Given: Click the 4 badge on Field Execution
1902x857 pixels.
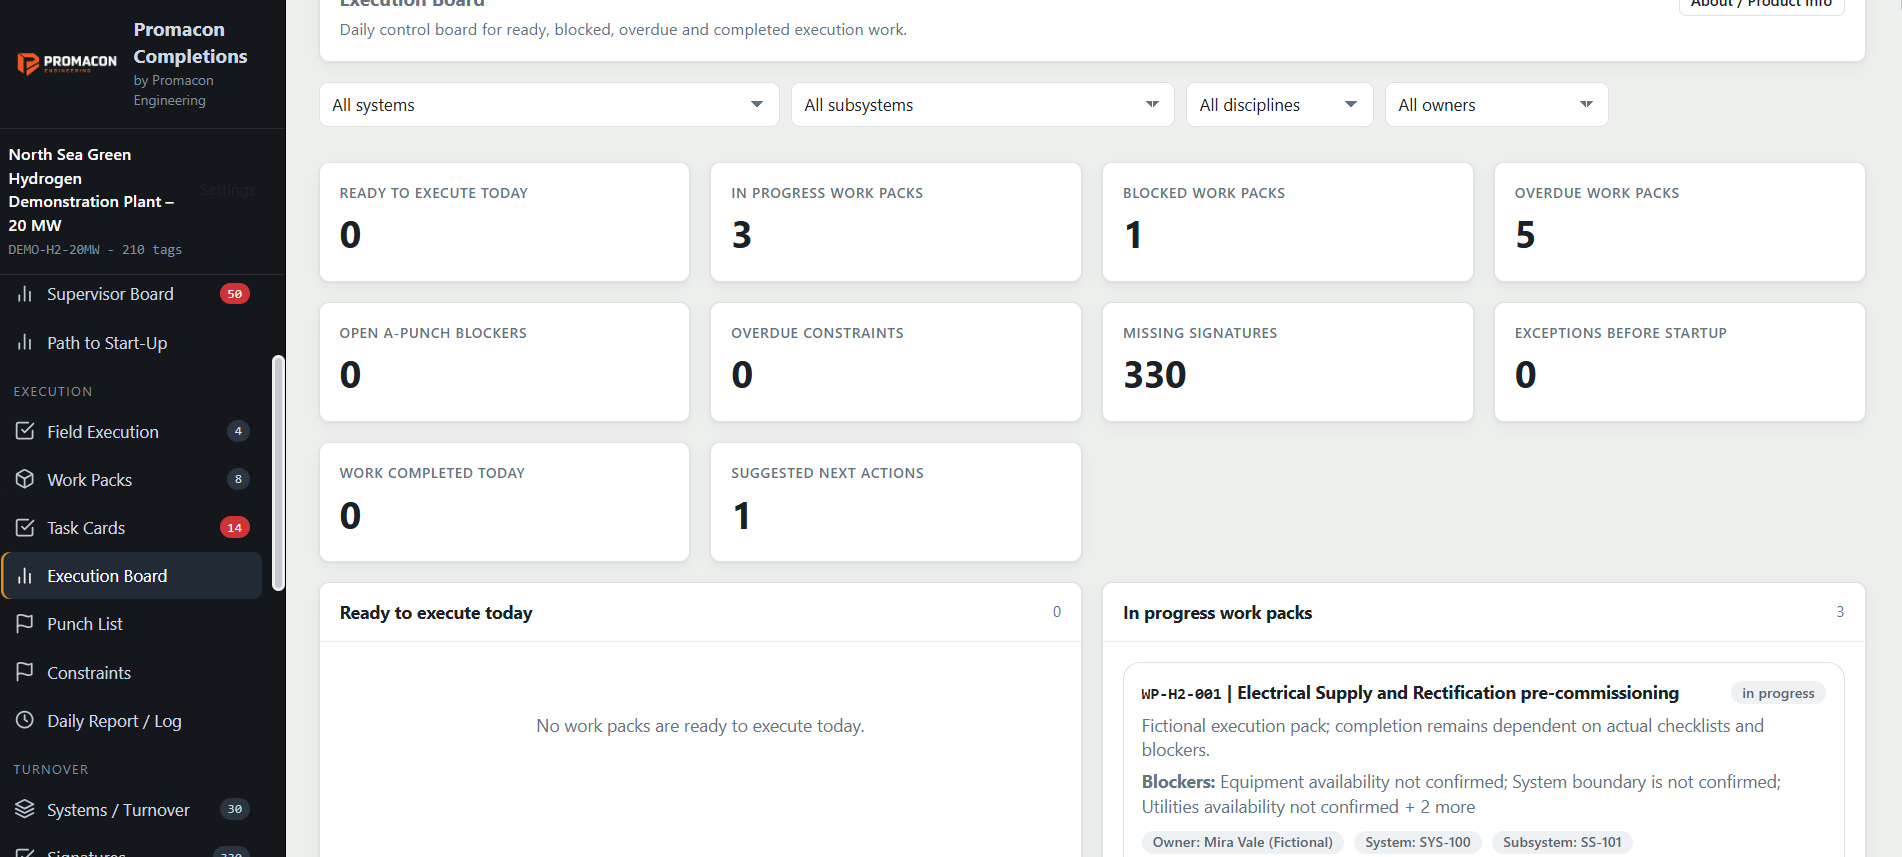Looking at the screenshot, I should pyautogui.click(x=238, y=431).
